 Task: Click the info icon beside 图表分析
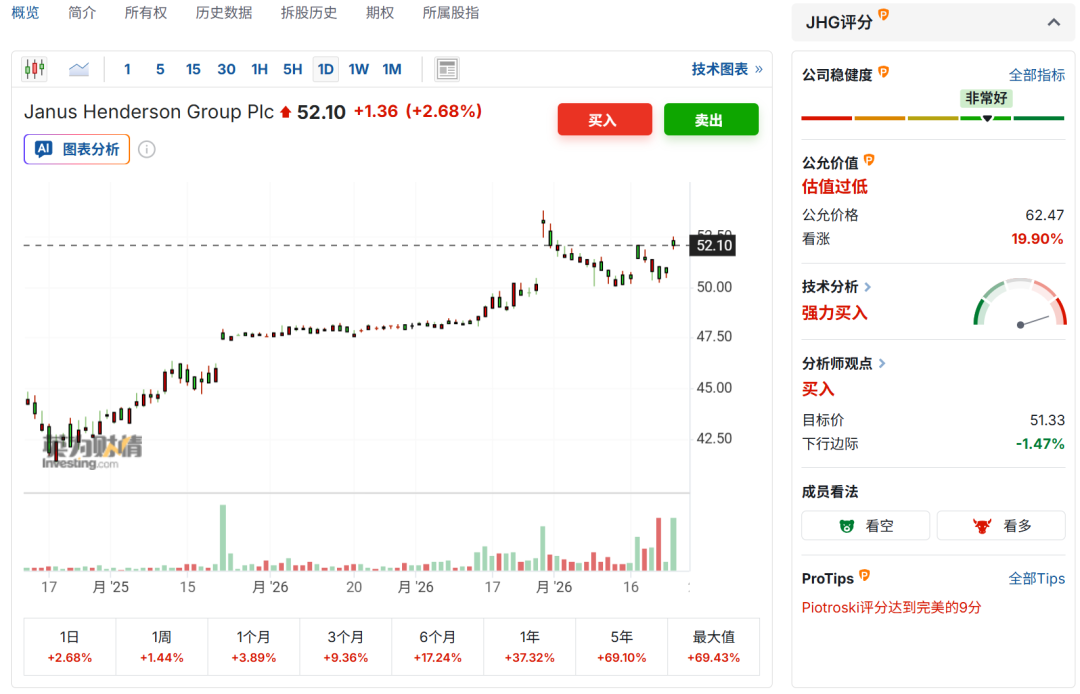[147, 149]
